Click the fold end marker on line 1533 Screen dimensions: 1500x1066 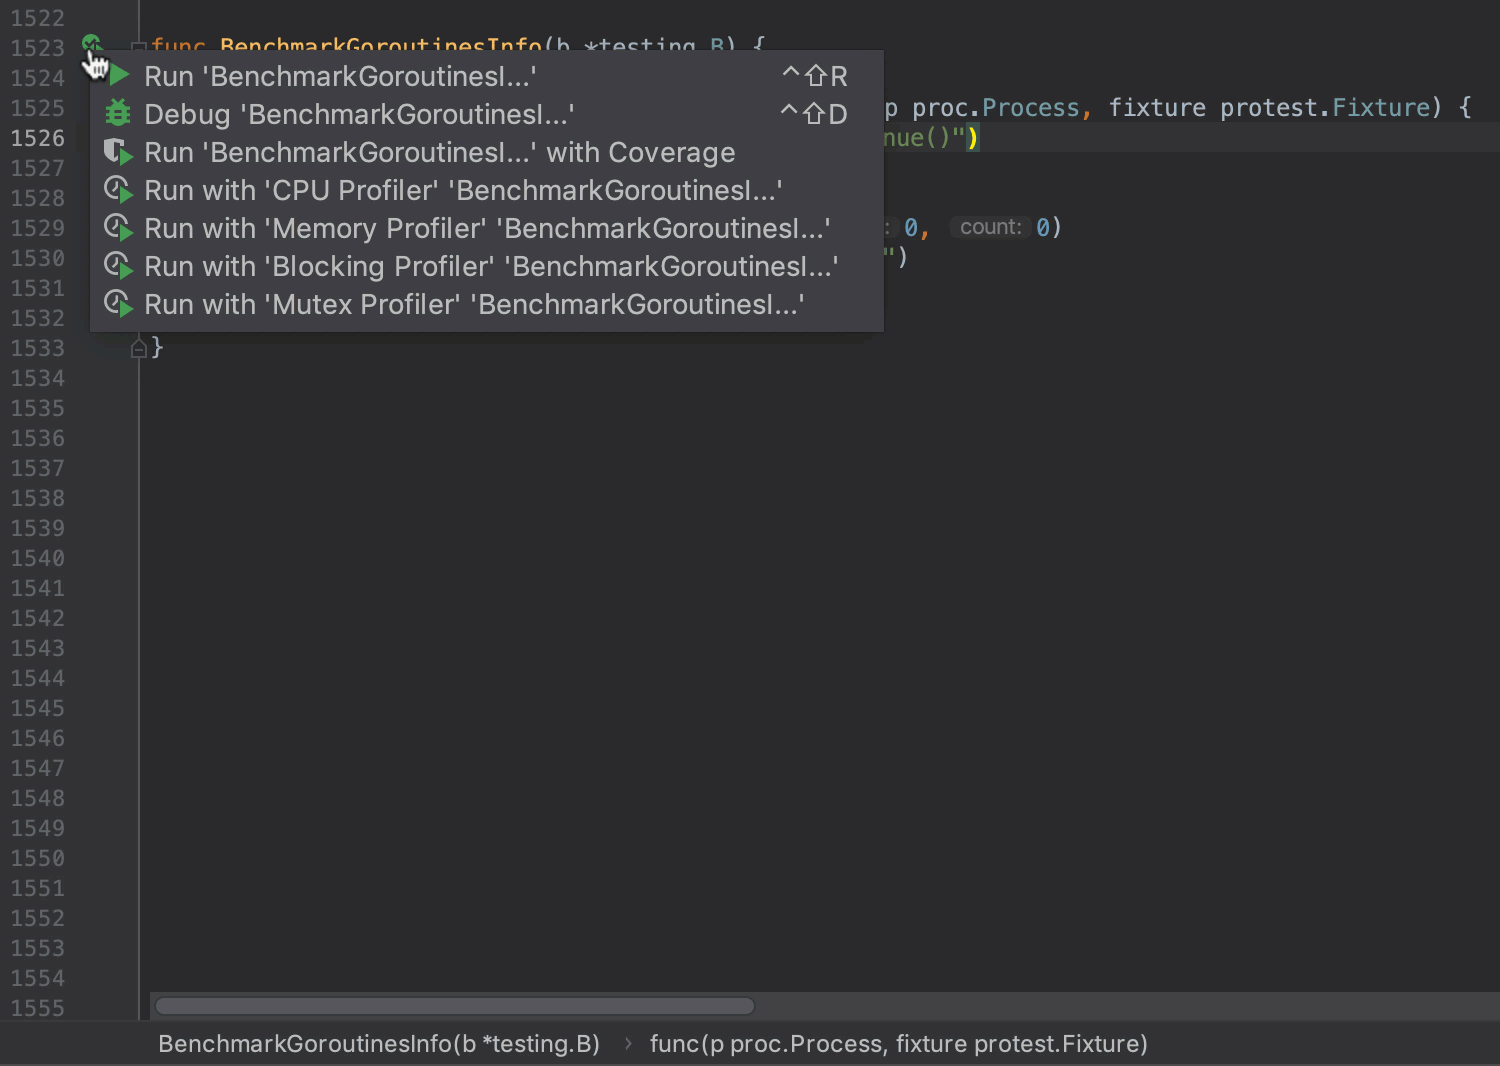(139, 348)
